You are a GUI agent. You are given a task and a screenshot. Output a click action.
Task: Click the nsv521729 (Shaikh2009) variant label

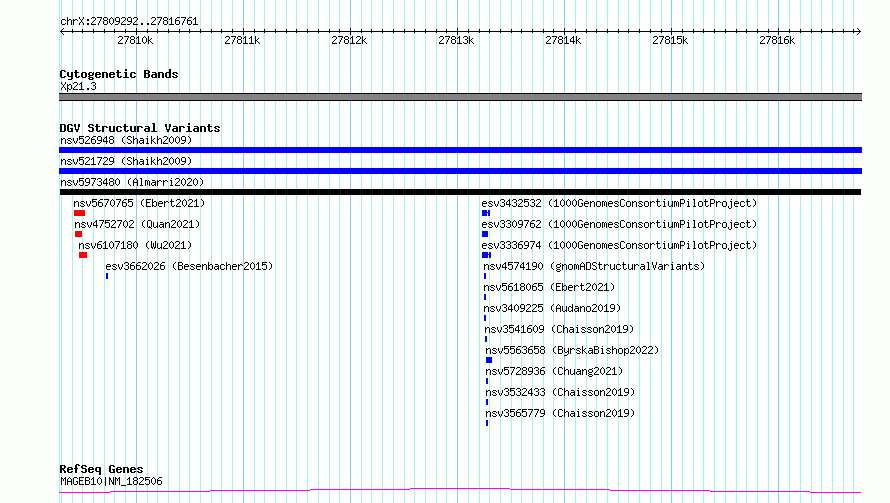click(x=126, y=161)
